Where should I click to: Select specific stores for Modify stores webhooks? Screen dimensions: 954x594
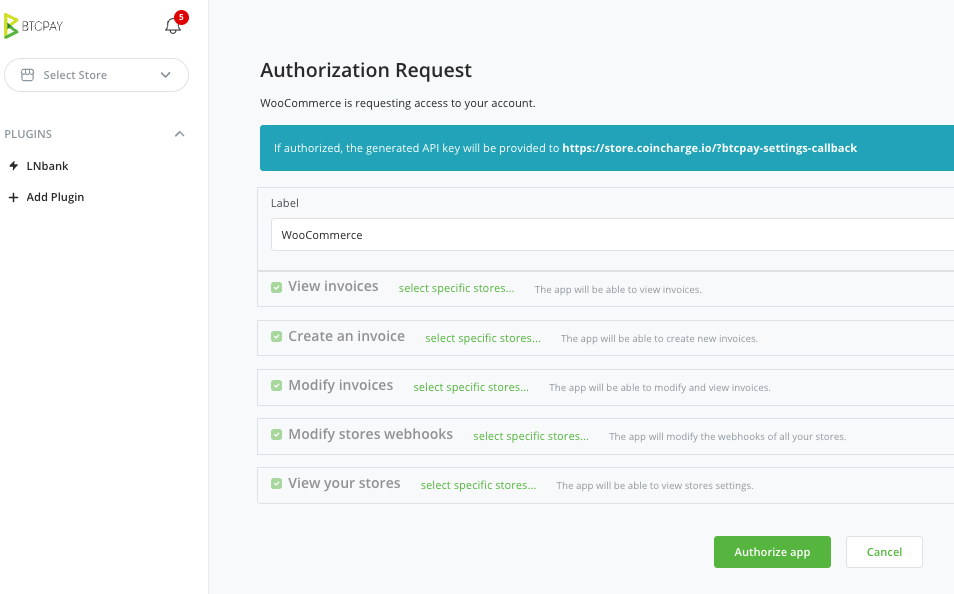click(x=531, y=436)
